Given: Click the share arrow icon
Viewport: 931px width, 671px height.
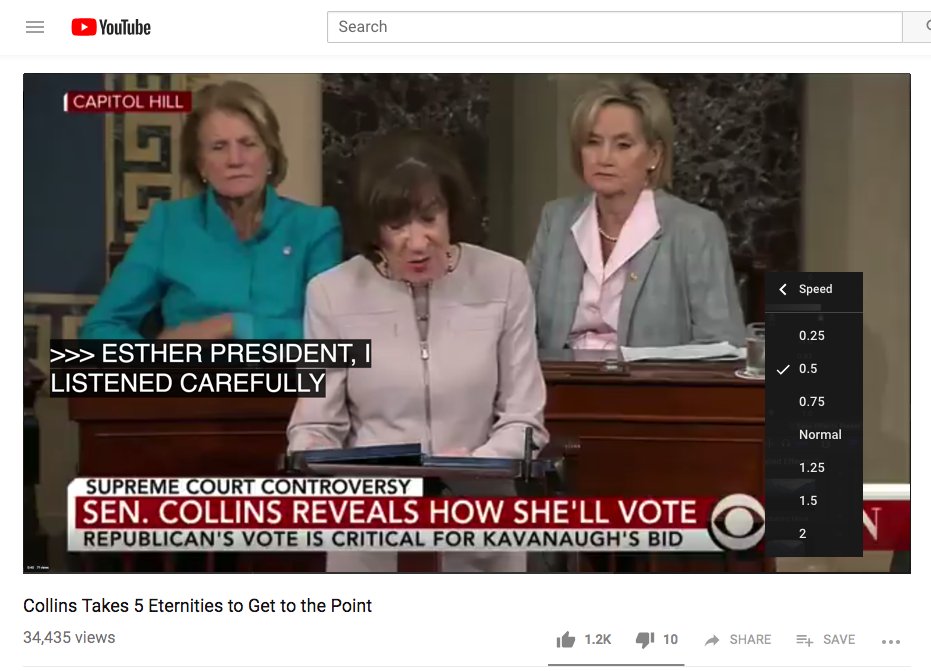Looking at the screenshot, I should (x=712, y=640).
